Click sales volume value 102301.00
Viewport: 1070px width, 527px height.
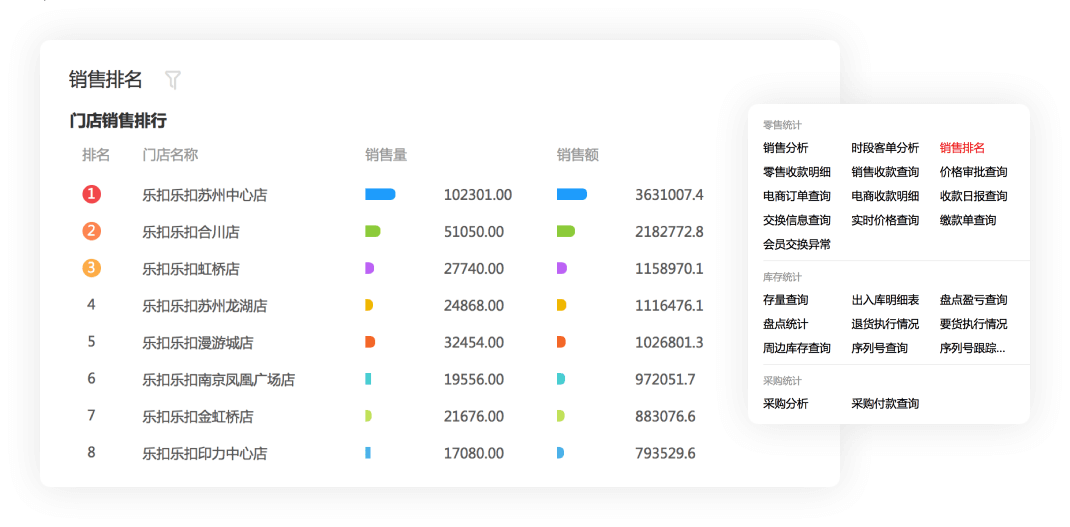(478, 195)
